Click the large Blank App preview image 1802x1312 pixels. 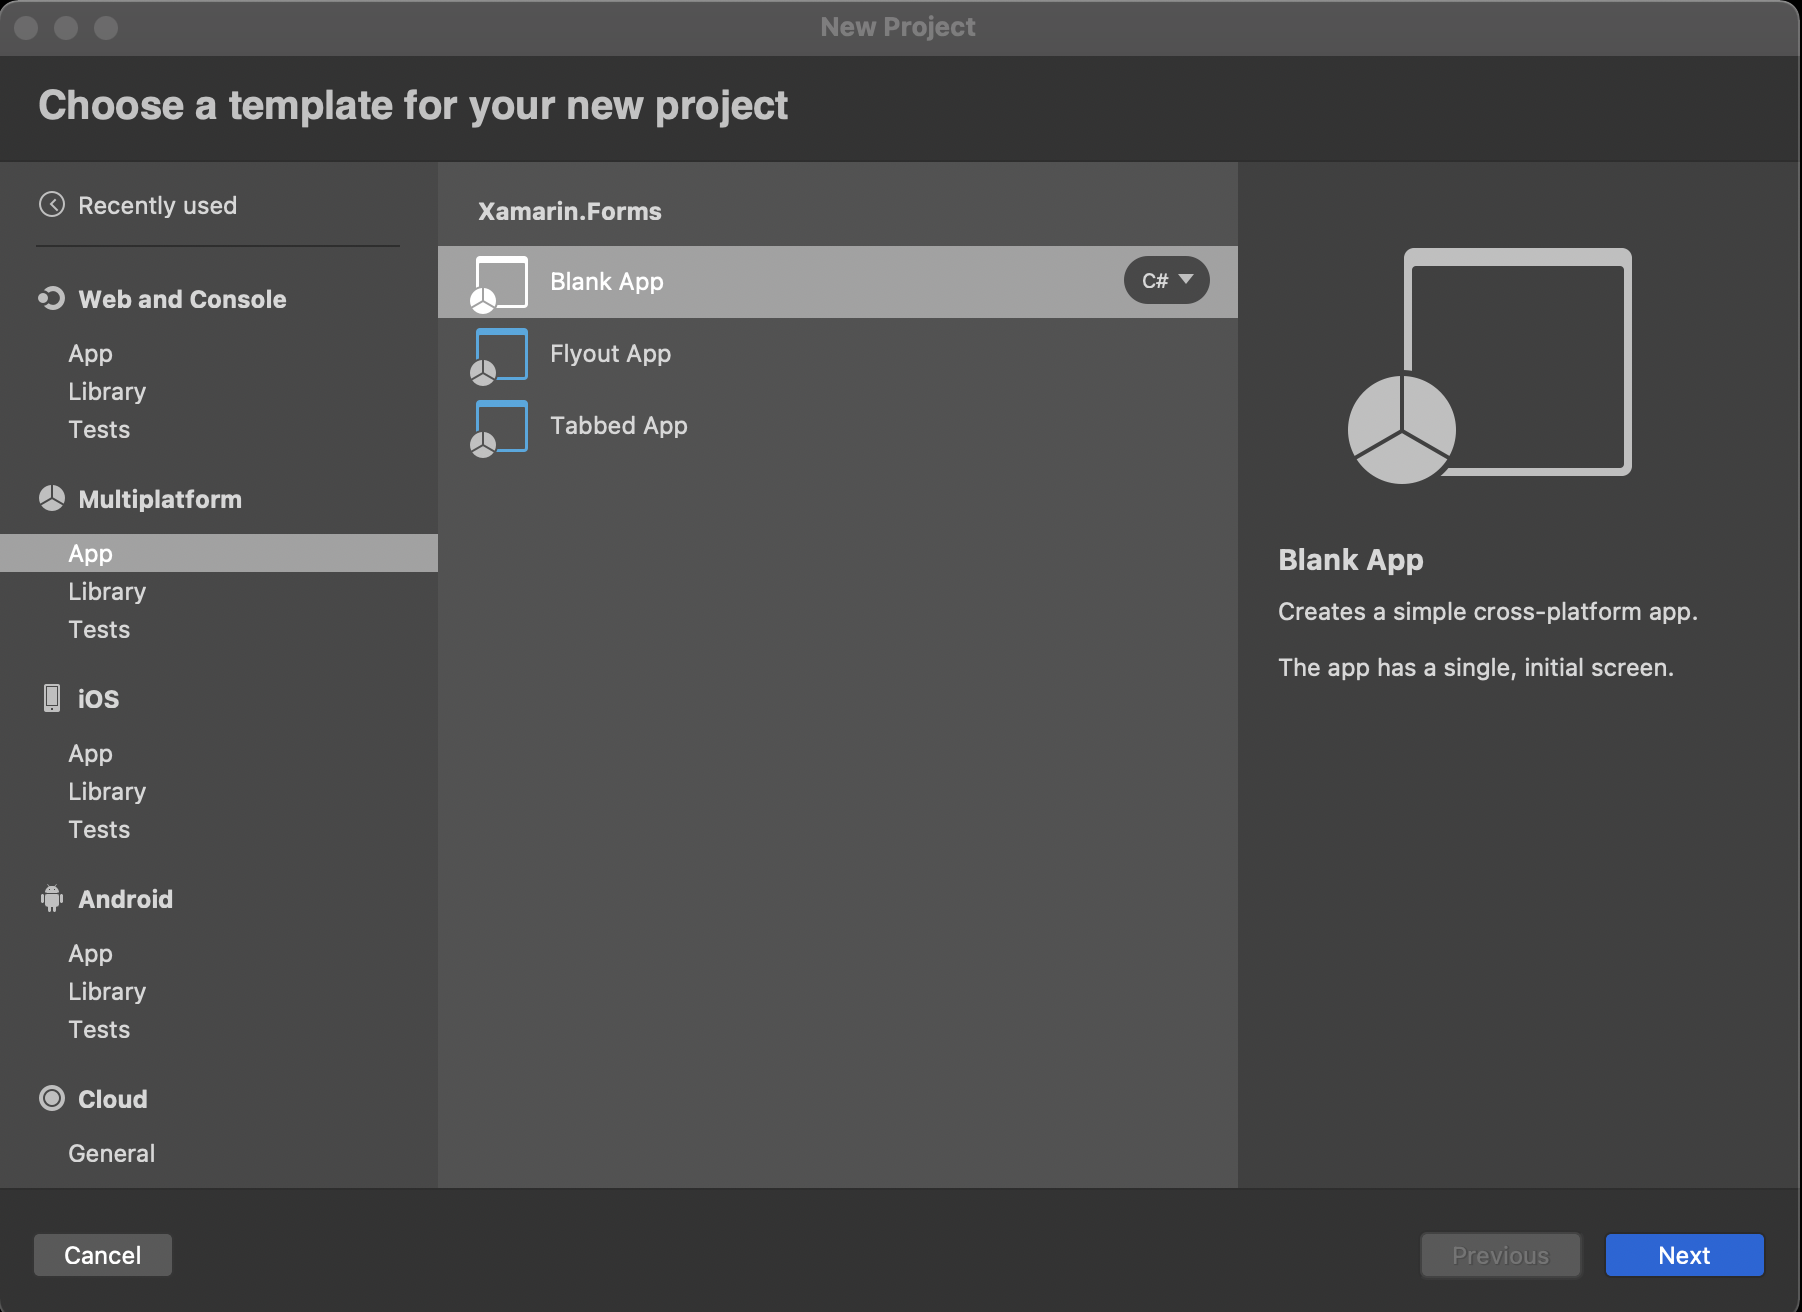[1490, 366]
